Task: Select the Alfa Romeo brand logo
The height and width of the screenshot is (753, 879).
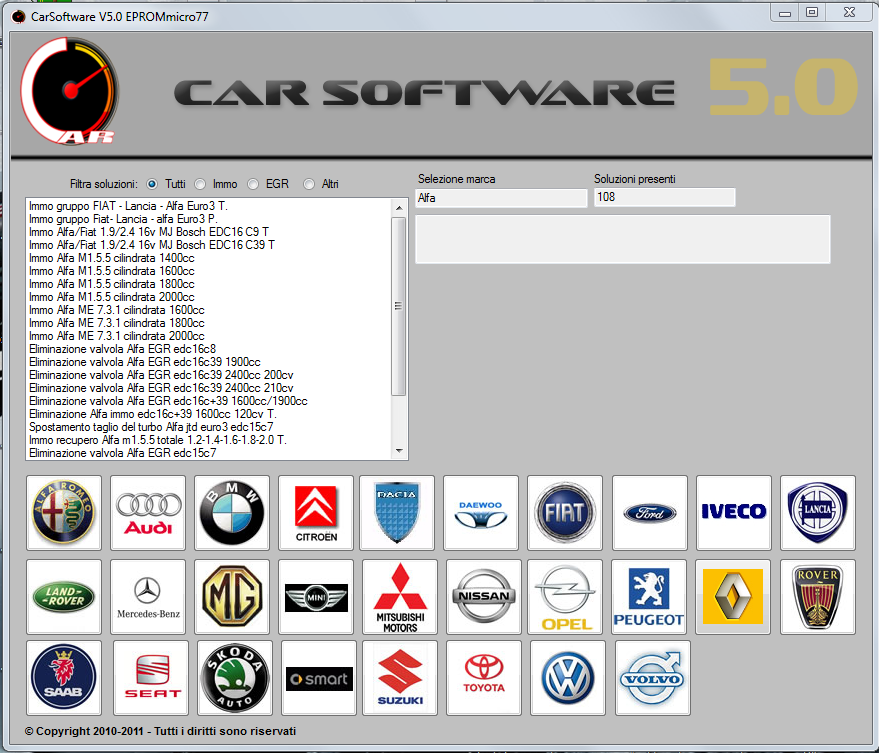Action: pyautogui.click(x=64, y=512)
